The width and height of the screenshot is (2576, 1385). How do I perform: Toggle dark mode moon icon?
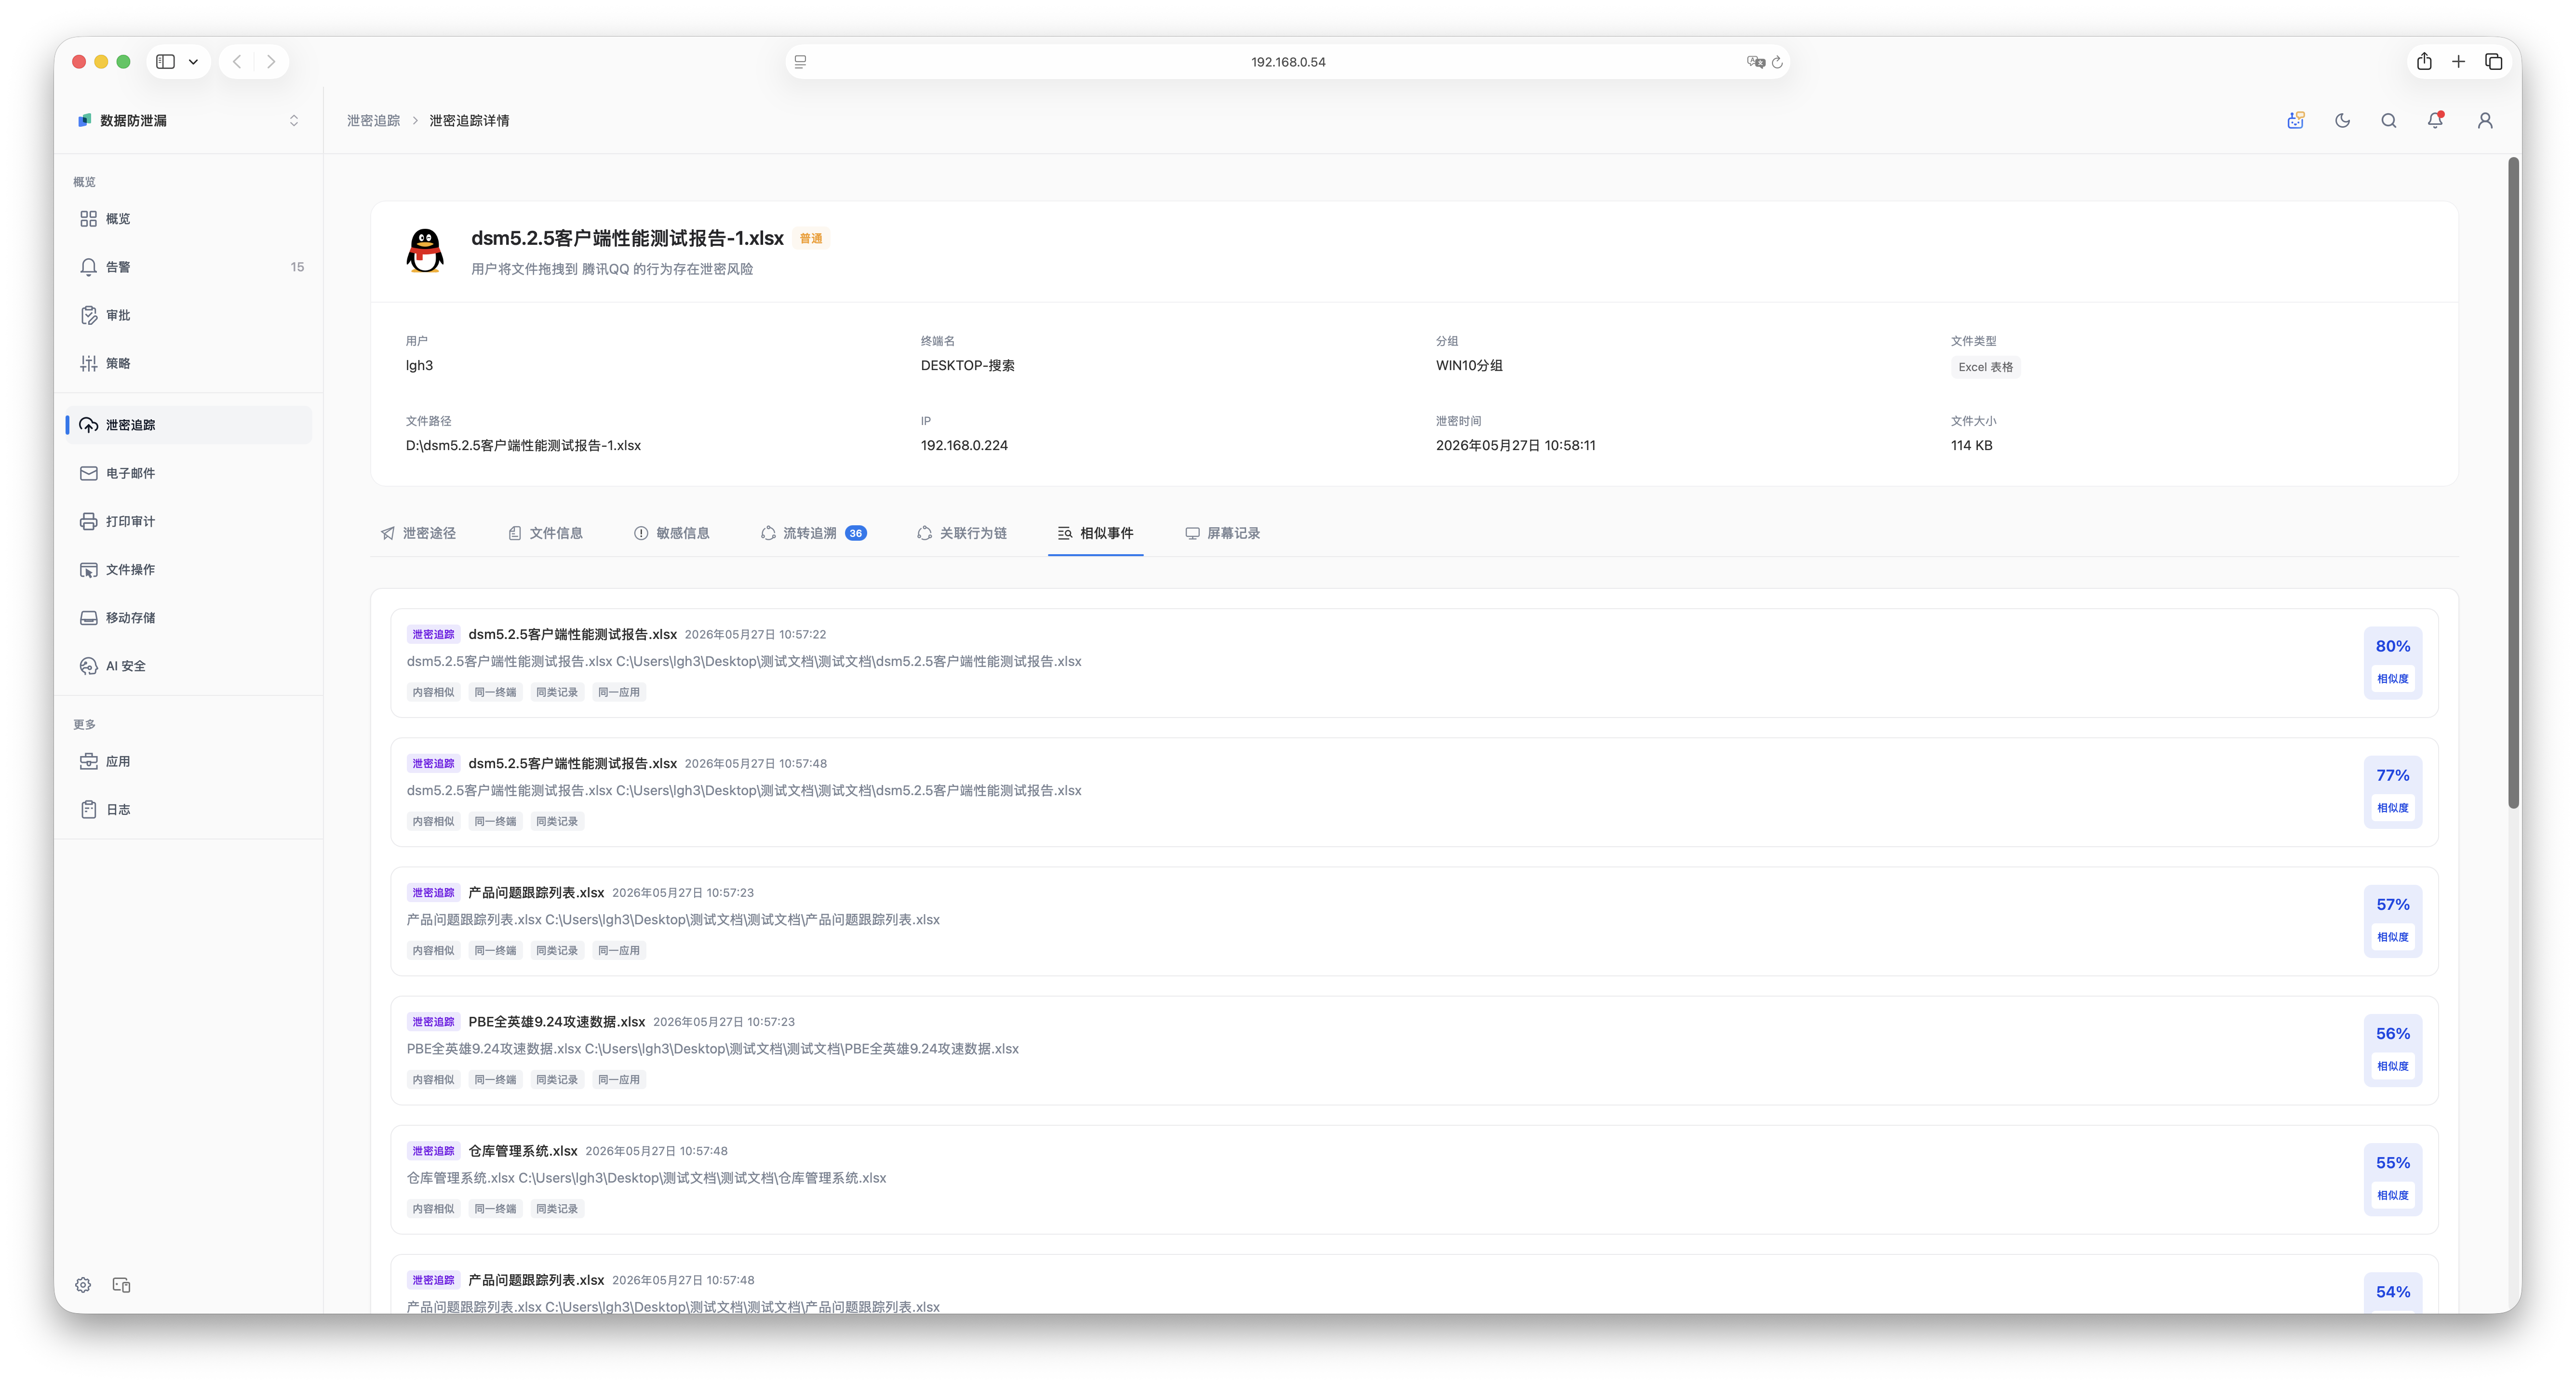pyautogui.click(x=2342, y=120)
